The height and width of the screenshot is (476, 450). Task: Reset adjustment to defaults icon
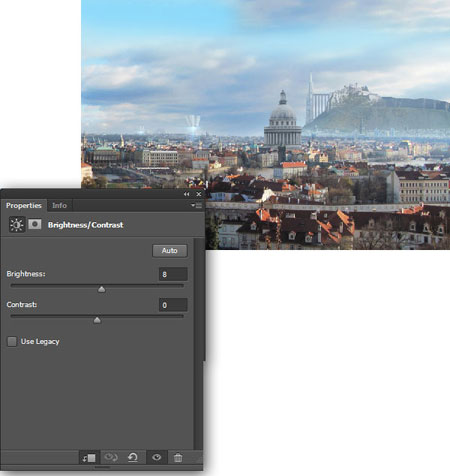[133, 457]
